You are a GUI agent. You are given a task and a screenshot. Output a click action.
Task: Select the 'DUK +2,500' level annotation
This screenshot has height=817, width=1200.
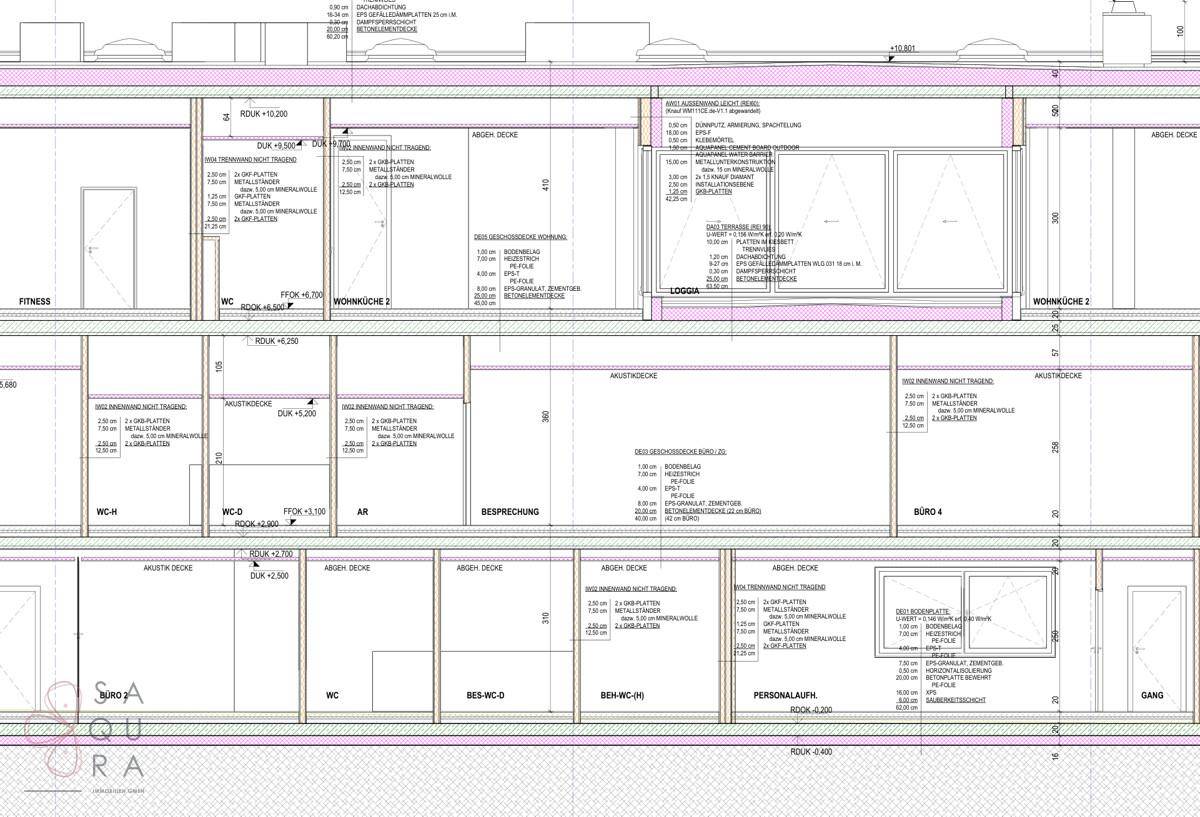click(269, 575)
